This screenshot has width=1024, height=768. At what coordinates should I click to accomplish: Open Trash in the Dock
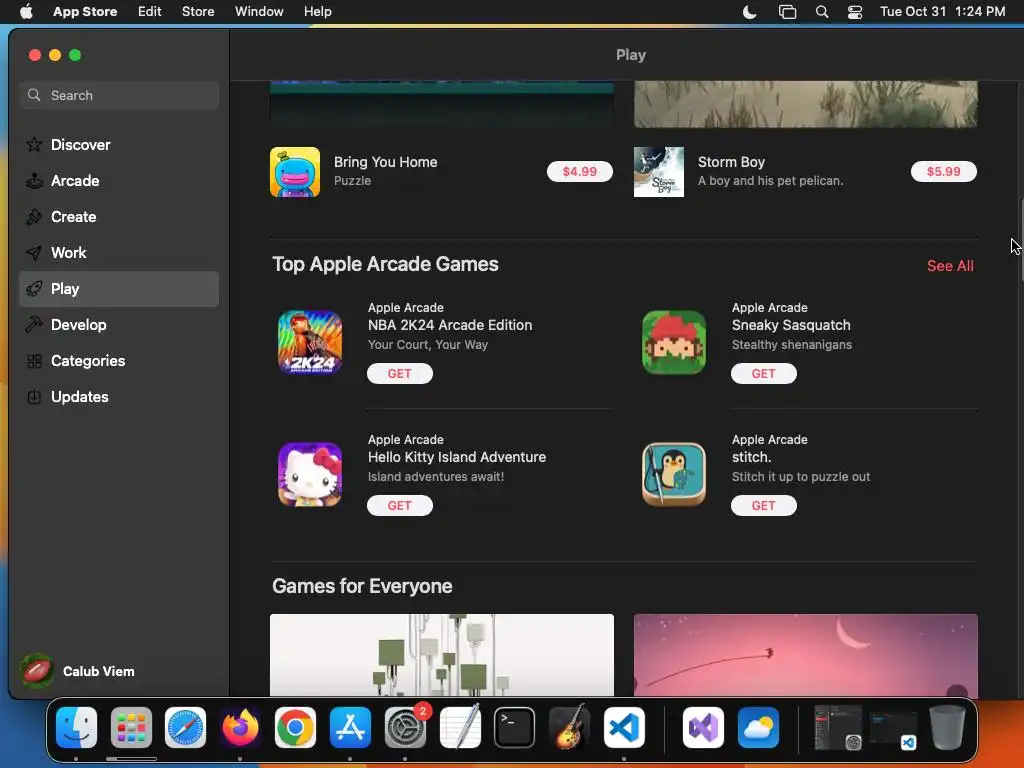[947, 728]
